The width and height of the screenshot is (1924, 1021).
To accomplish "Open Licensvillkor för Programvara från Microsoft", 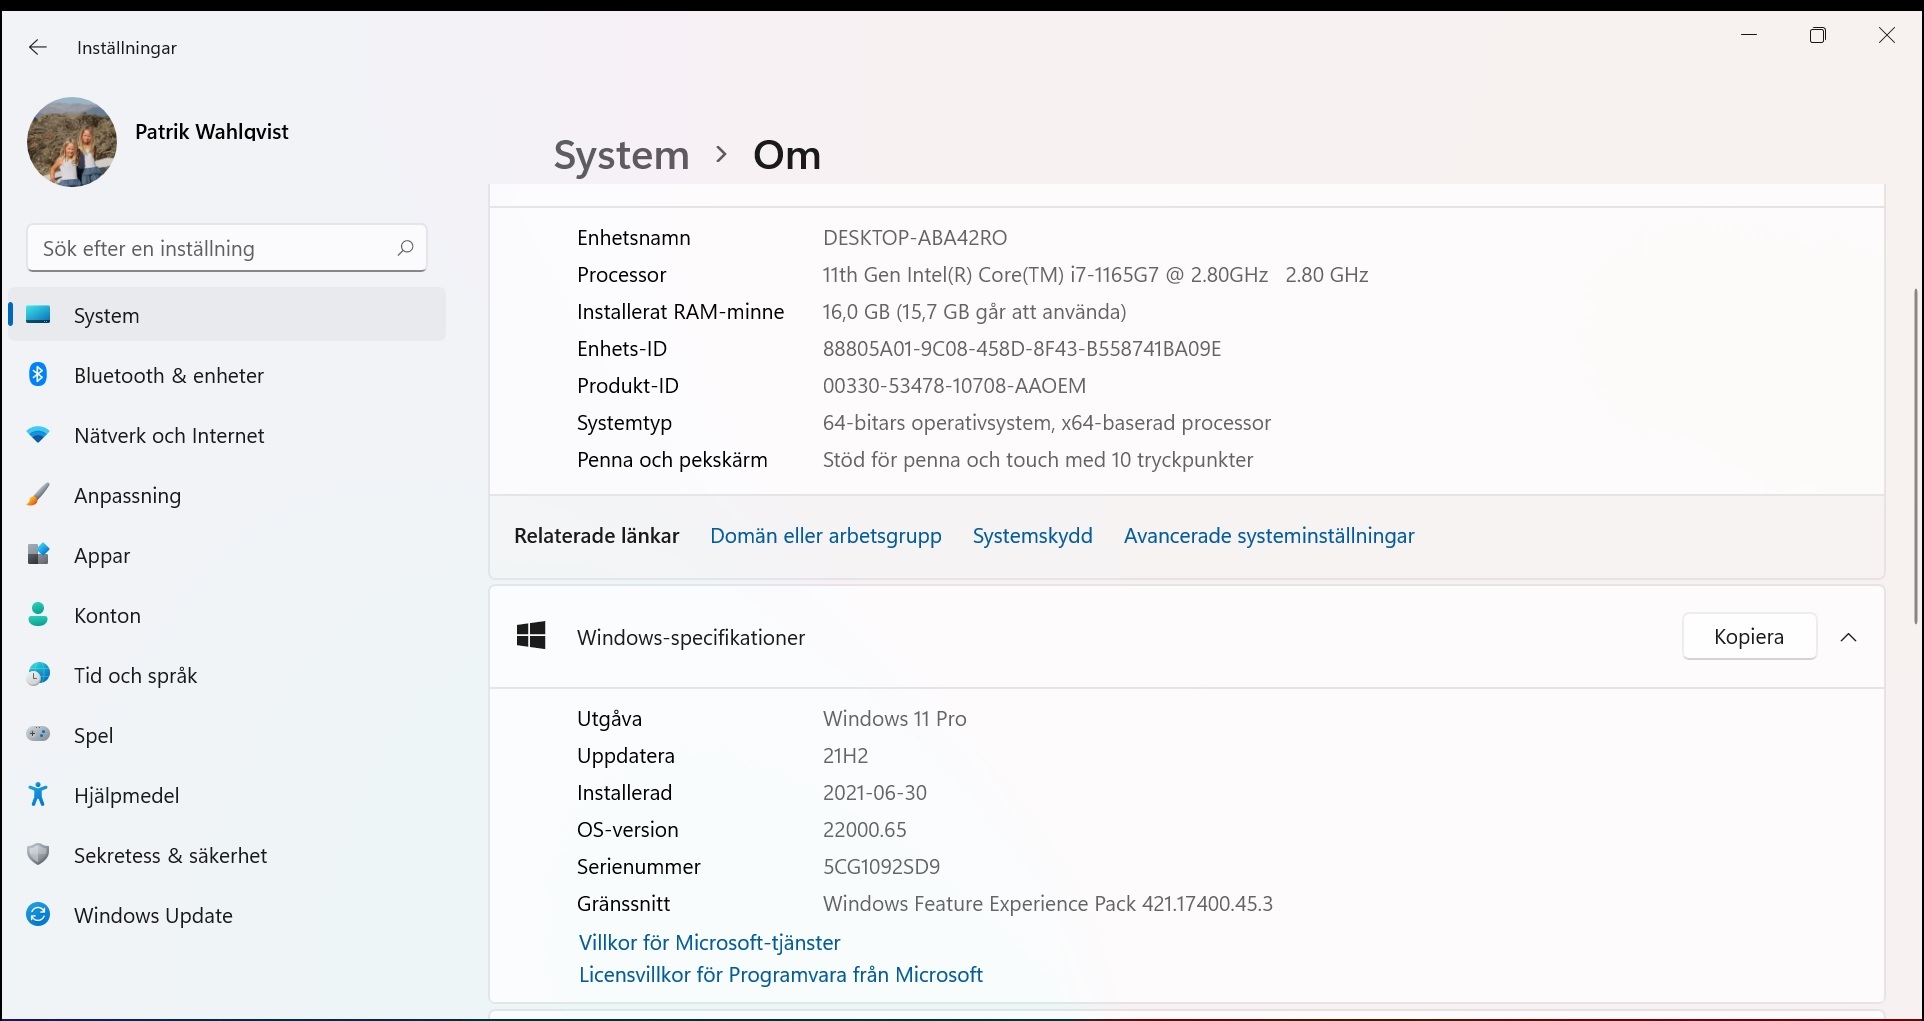I will pyautogui.click(x=781, y=974).
